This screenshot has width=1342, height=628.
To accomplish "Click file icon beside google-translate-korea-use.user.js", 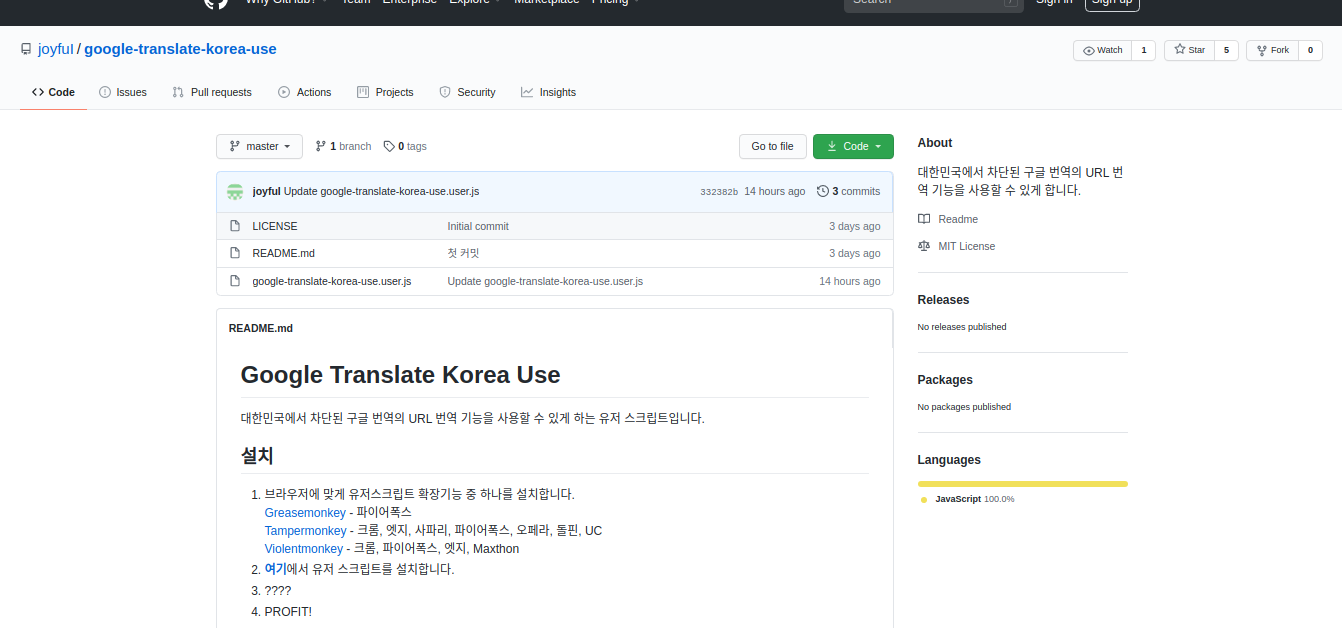I will (235, 281).
